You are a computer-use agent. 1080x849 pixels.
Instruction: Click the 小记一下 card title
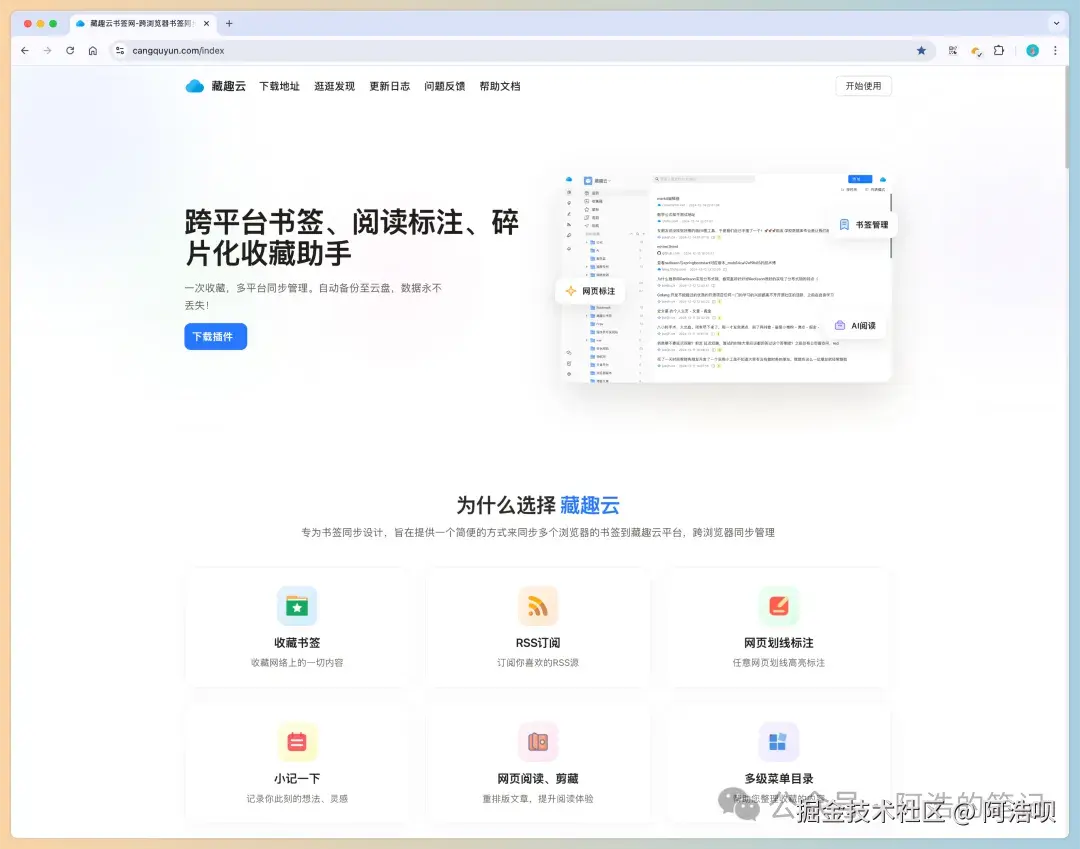(x=297, y=778)
